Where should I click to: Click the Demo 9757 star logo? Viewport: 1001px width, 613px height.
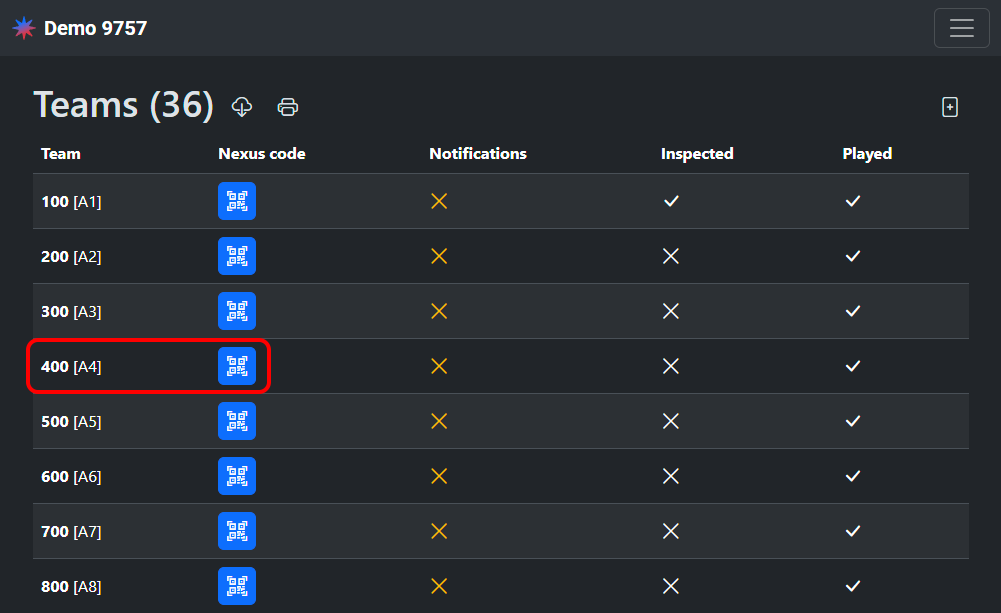[23, 28]
